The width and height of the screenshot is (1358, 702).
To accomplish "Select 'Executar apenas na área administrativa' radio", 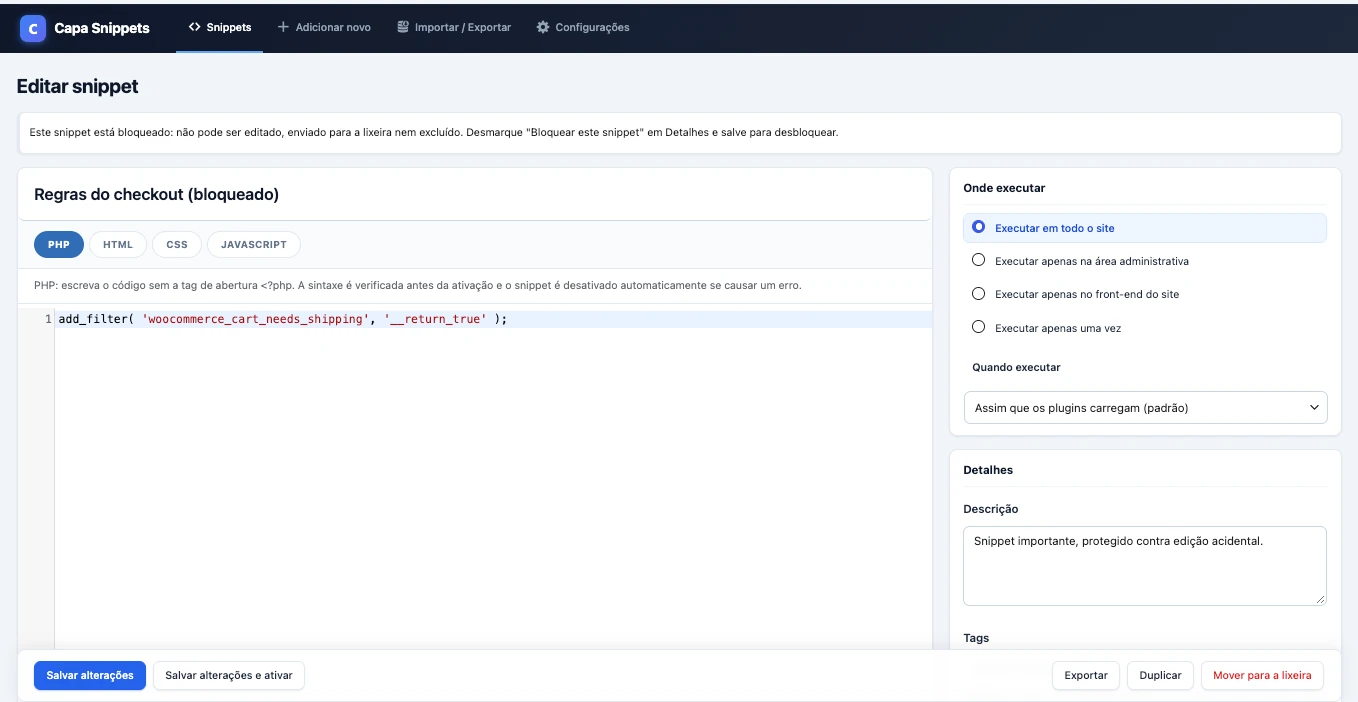I will coord(979,261).
